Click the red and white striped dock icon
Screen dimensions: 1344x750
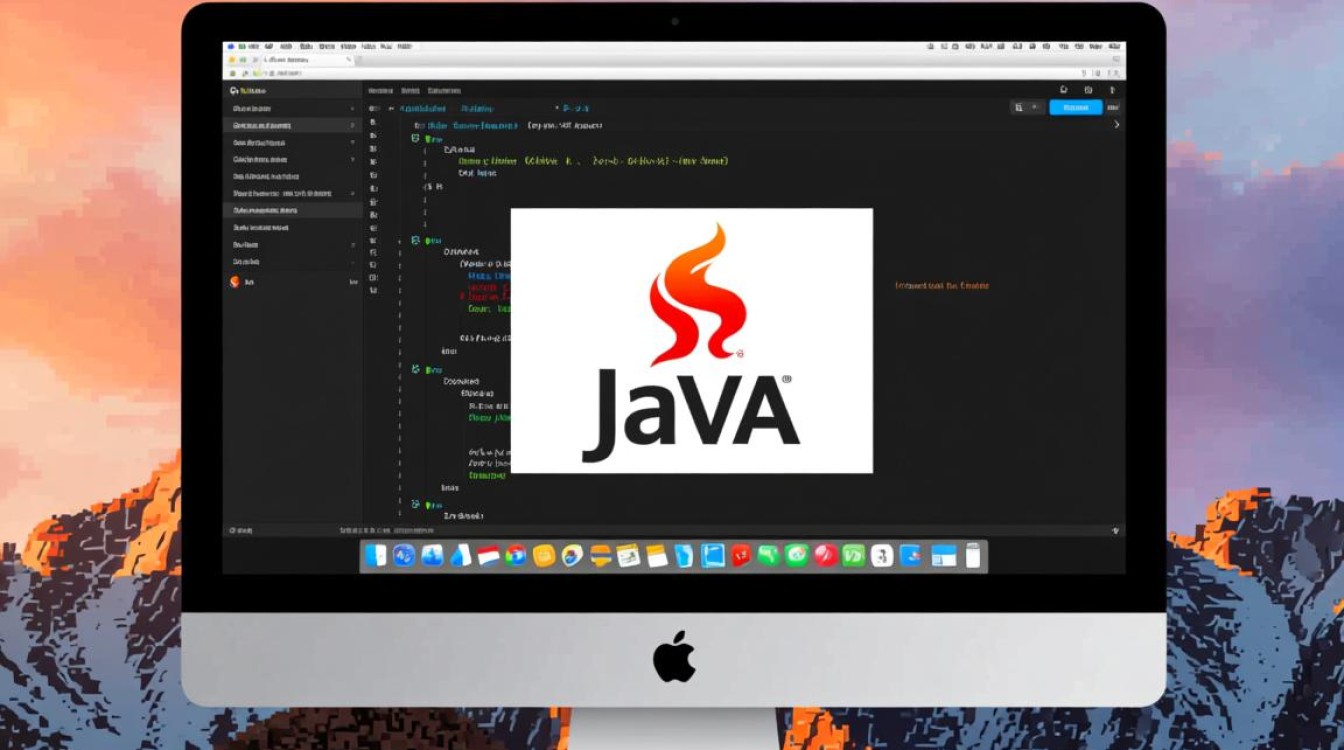click(x=488, y=556)
